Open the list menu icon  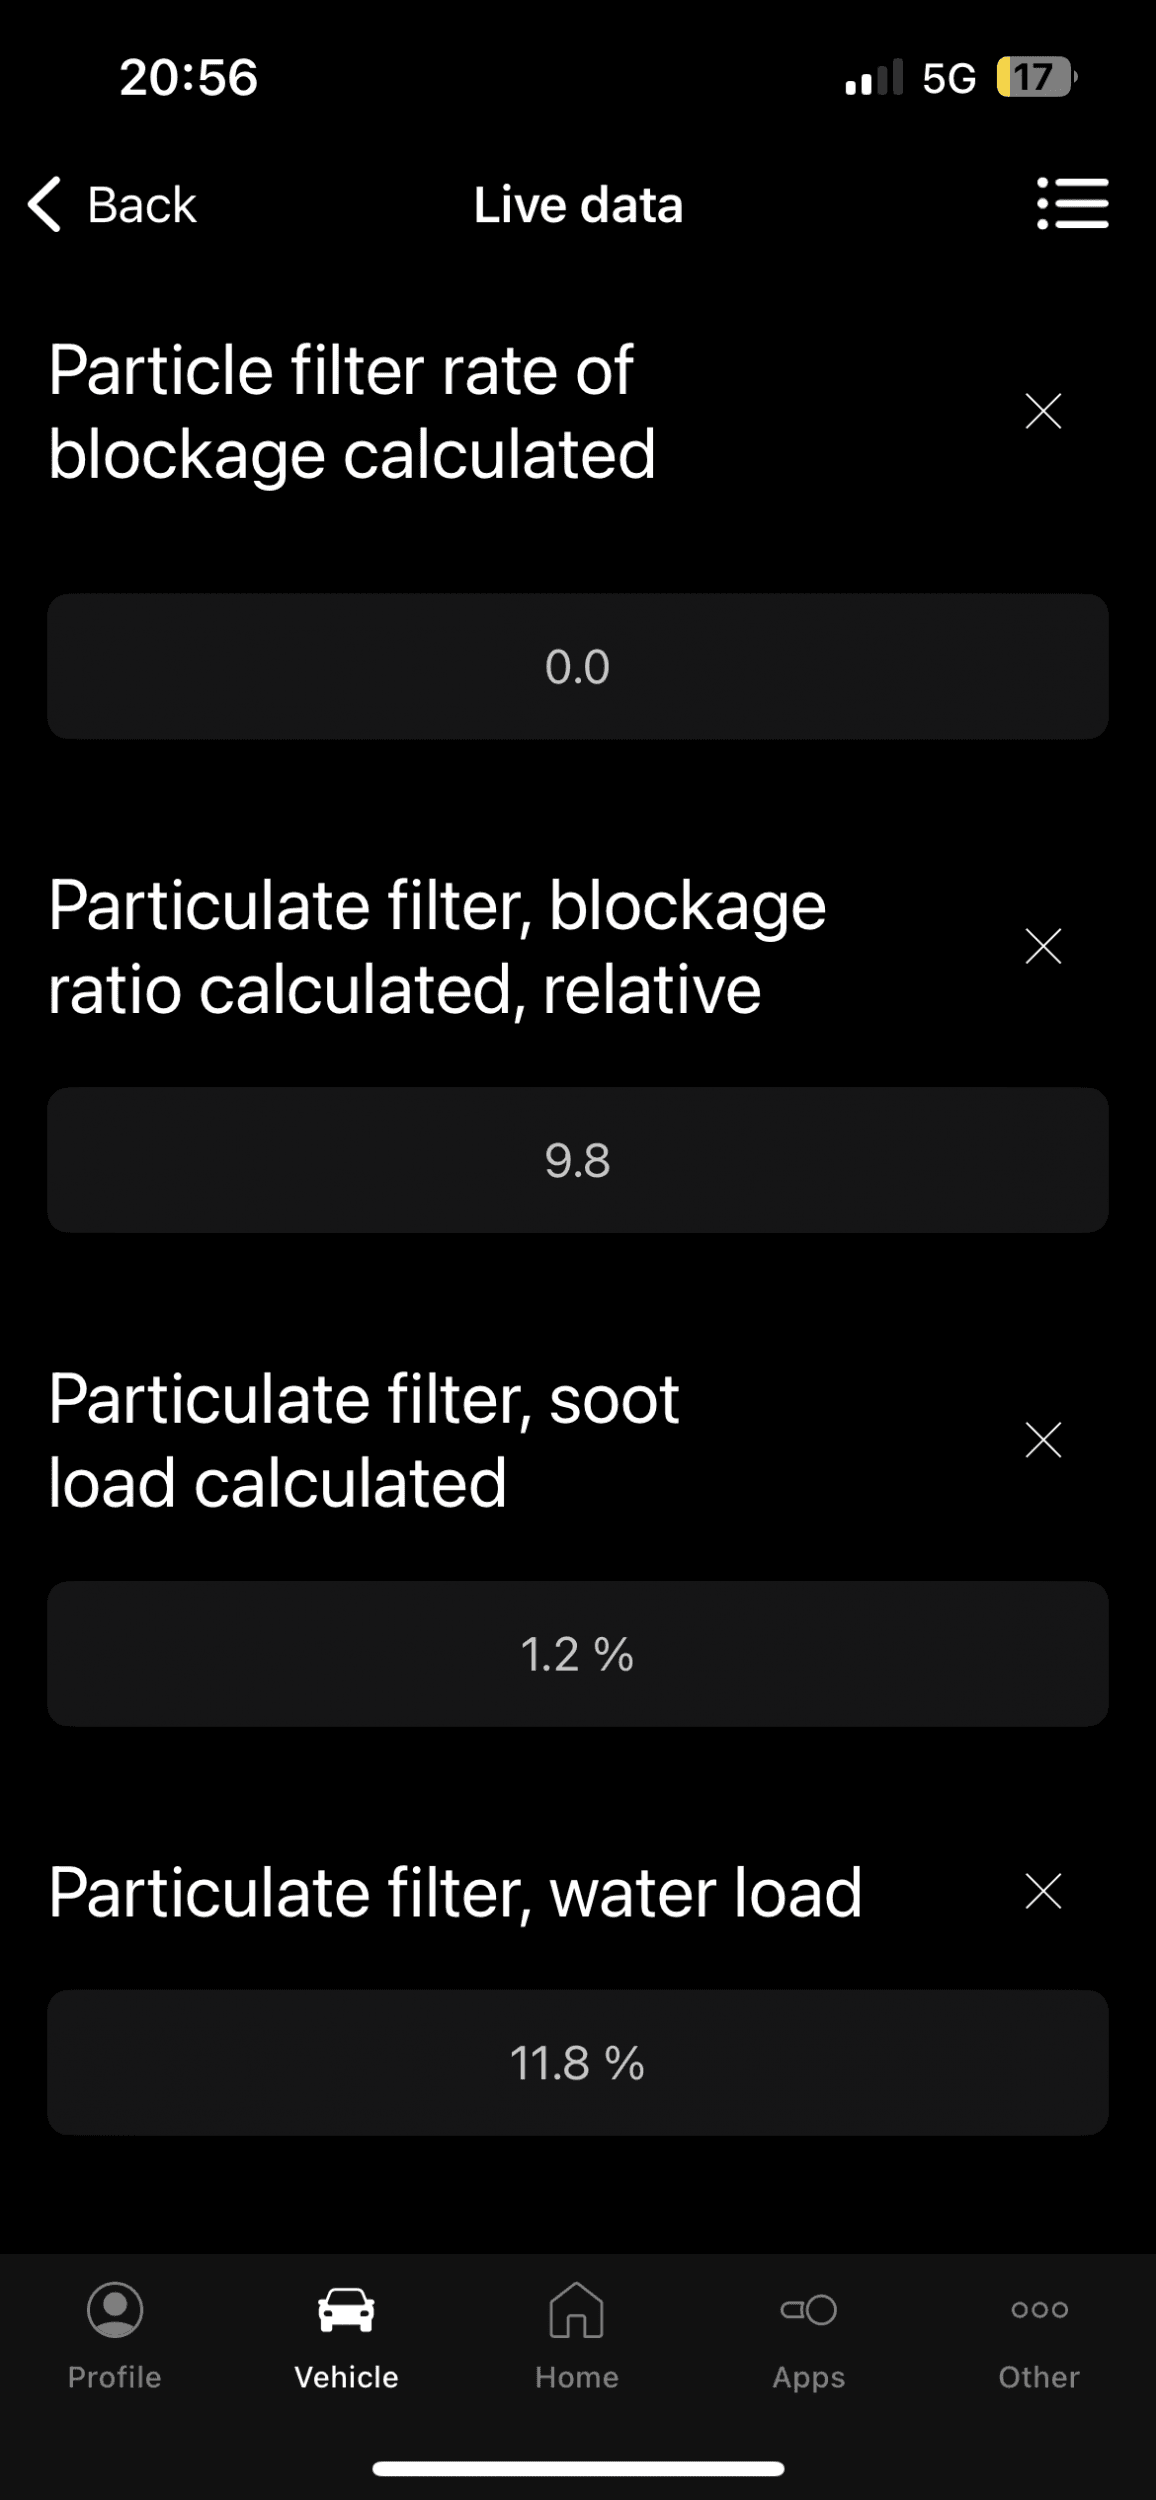tap(1072, 204)
